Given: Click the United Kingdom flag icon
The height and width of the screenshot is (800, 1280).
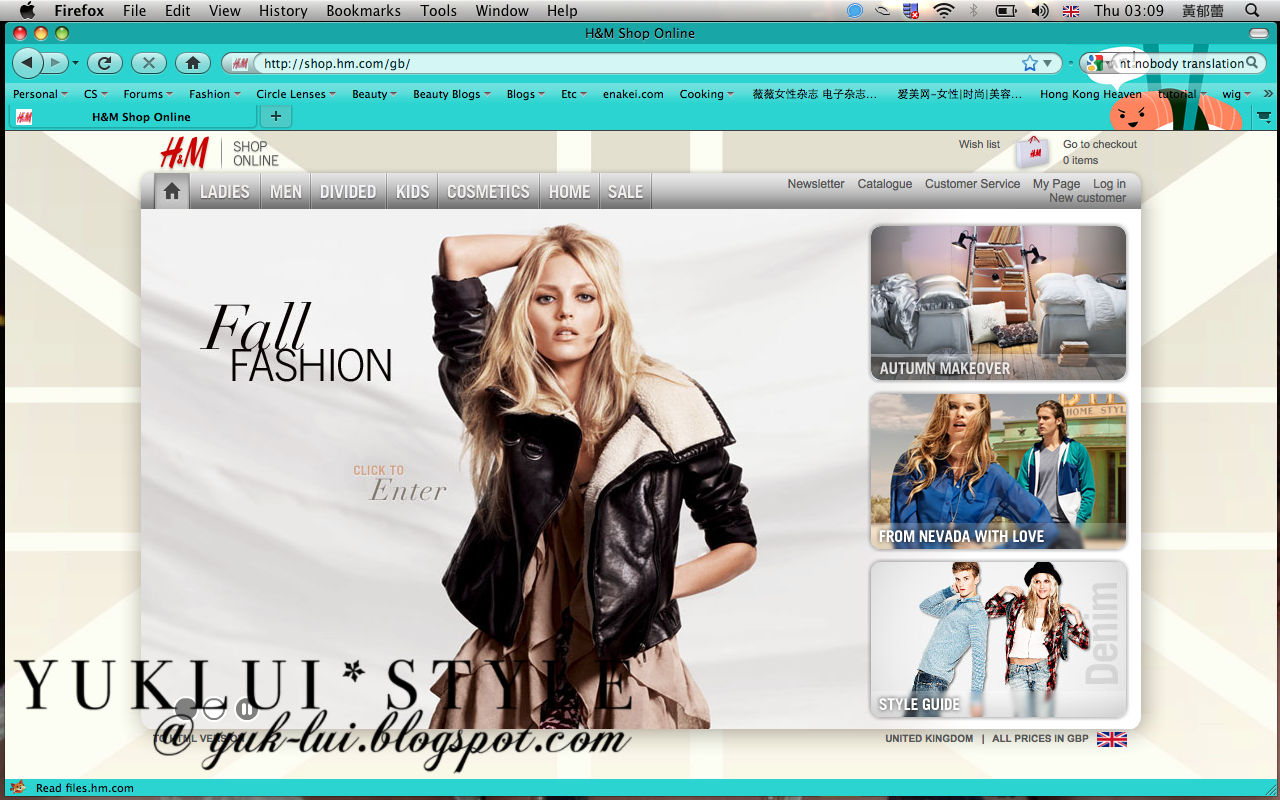Looking at the screenshot, I should (1112, 739).
